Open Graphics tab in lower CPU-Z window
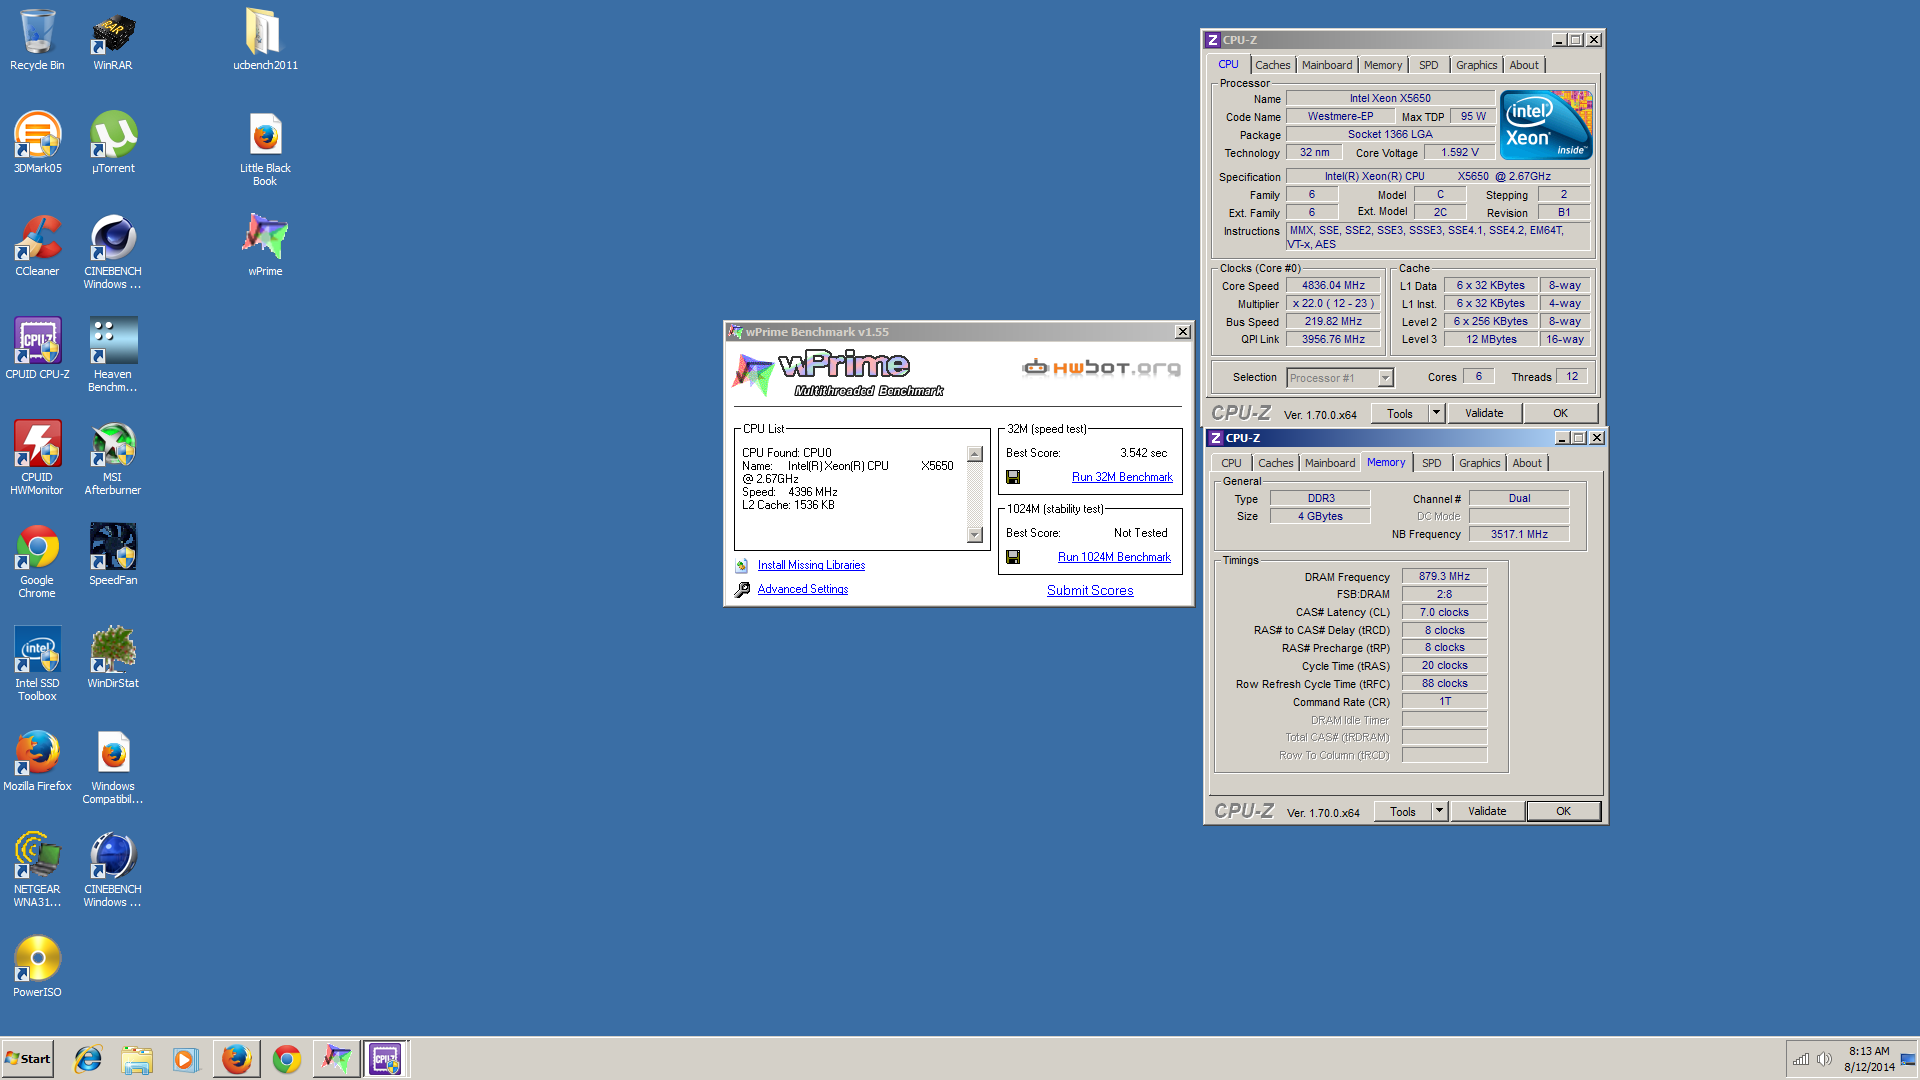Screen dimensions: 1920x1080 tap(1479, 463)
